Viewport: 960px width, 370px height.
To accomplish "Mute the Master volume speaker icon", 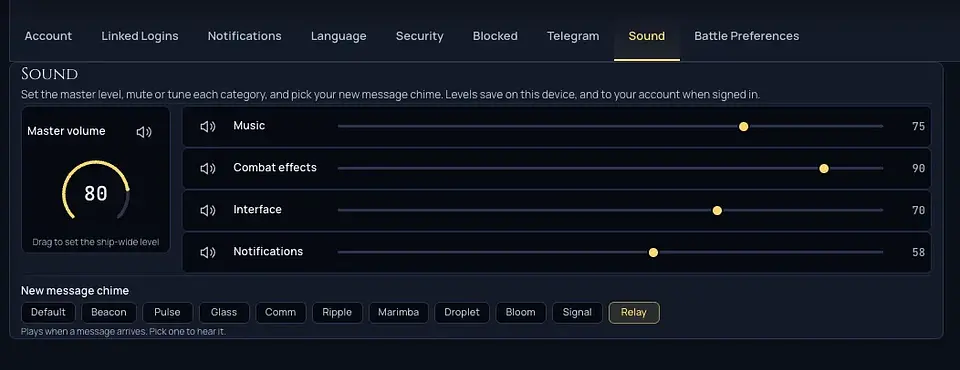I will click(144, 132).
